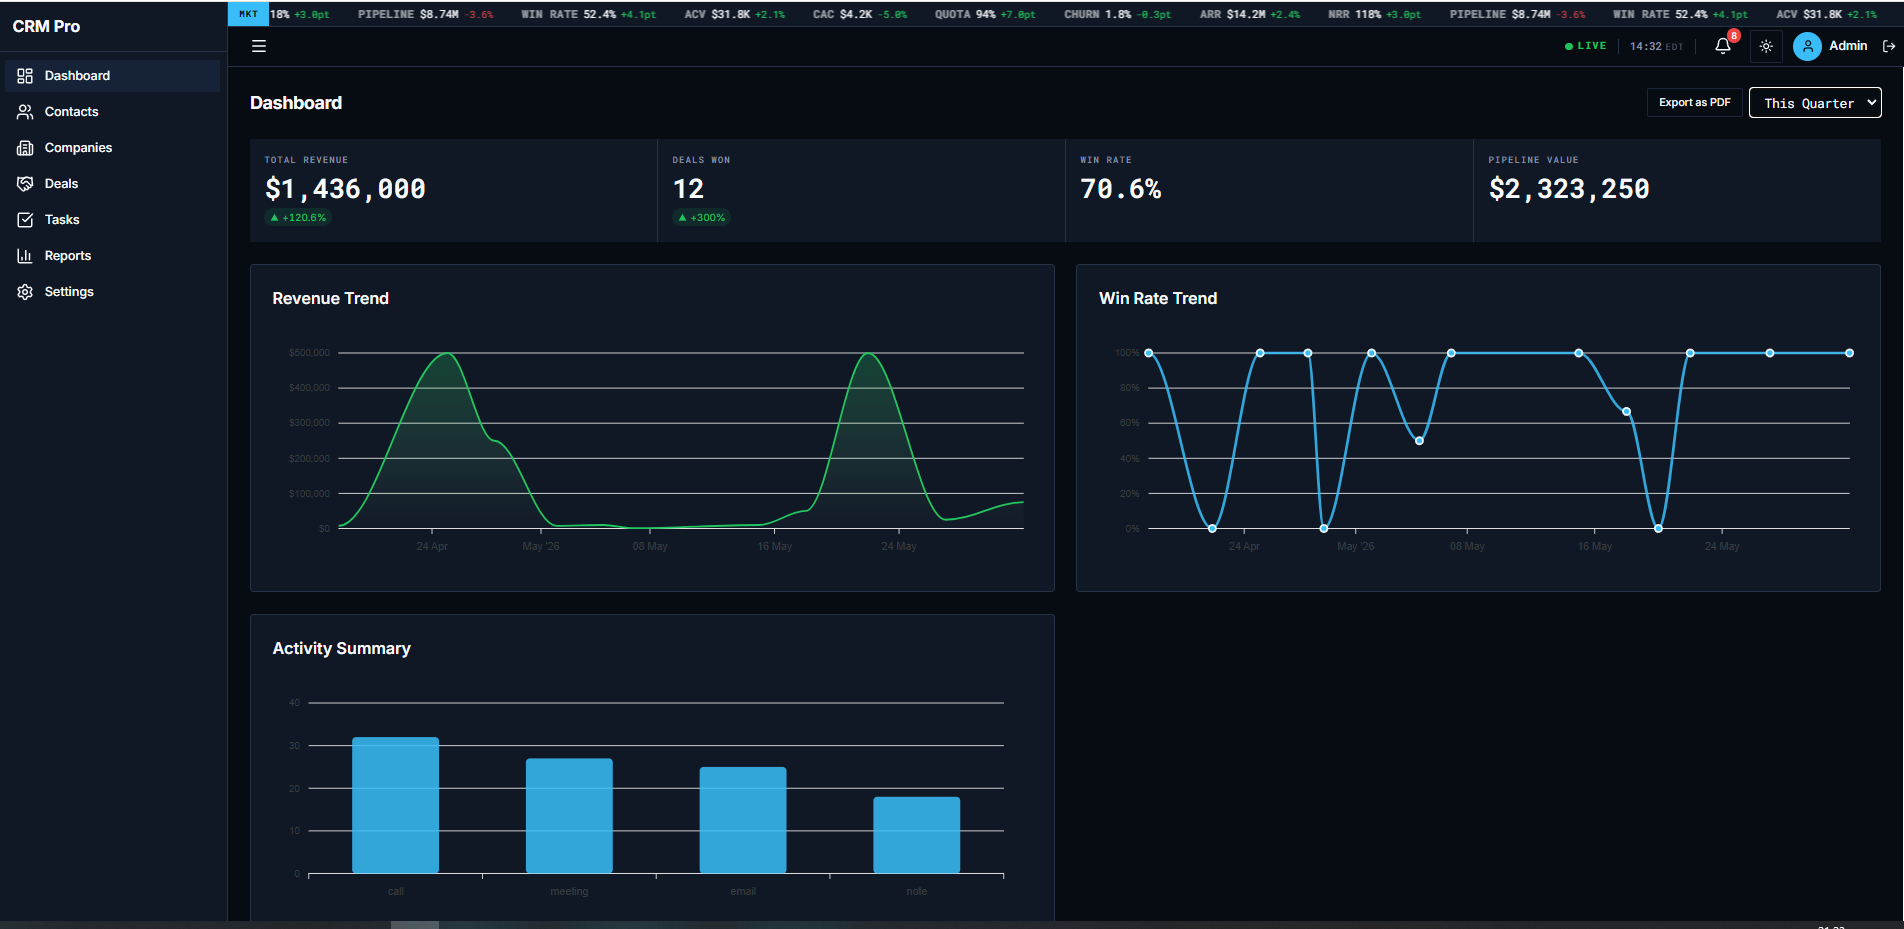The width and height of the screenshot is (1904, 929).
Task: Click the CHURN 1.8% ticker item
Action: [1117, 15]
